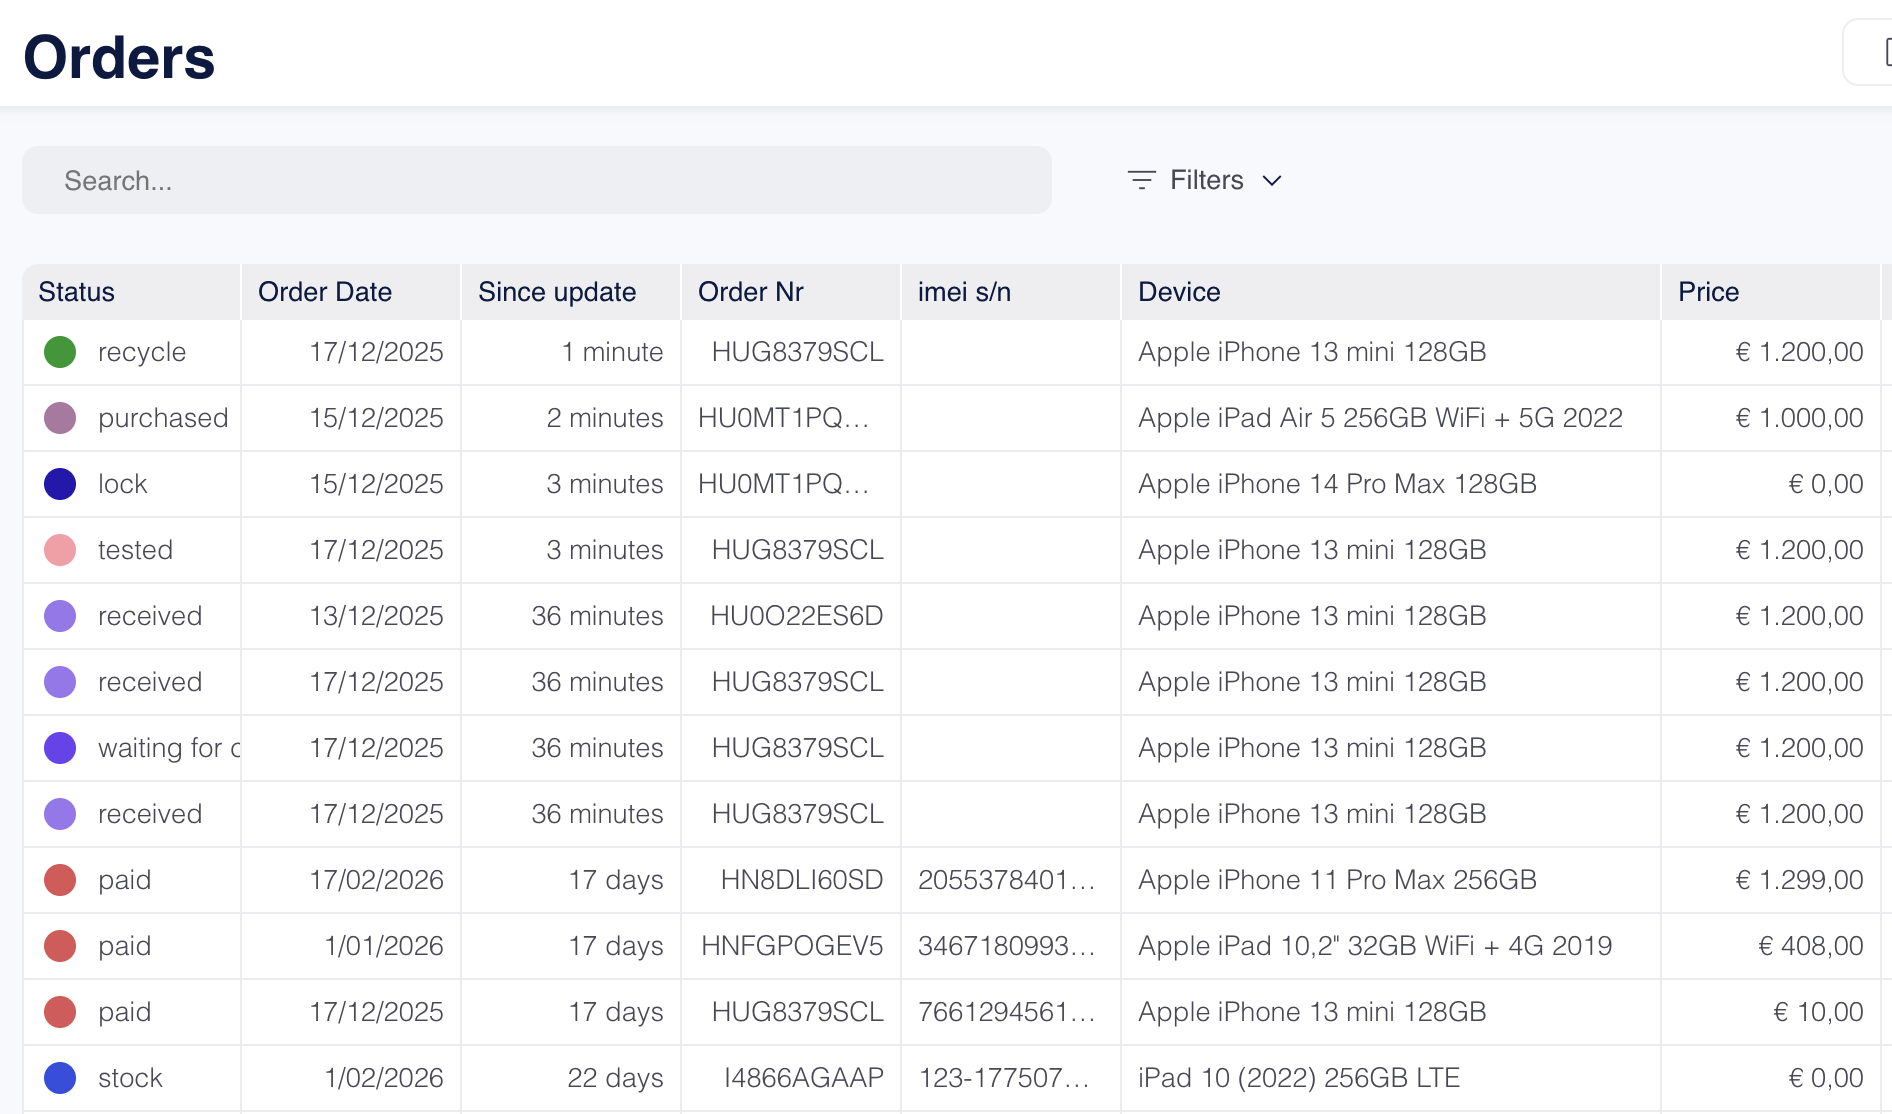The image size is (1892, 1114).
Task: Select the 'lock' status label
Action: click(122, 484)
